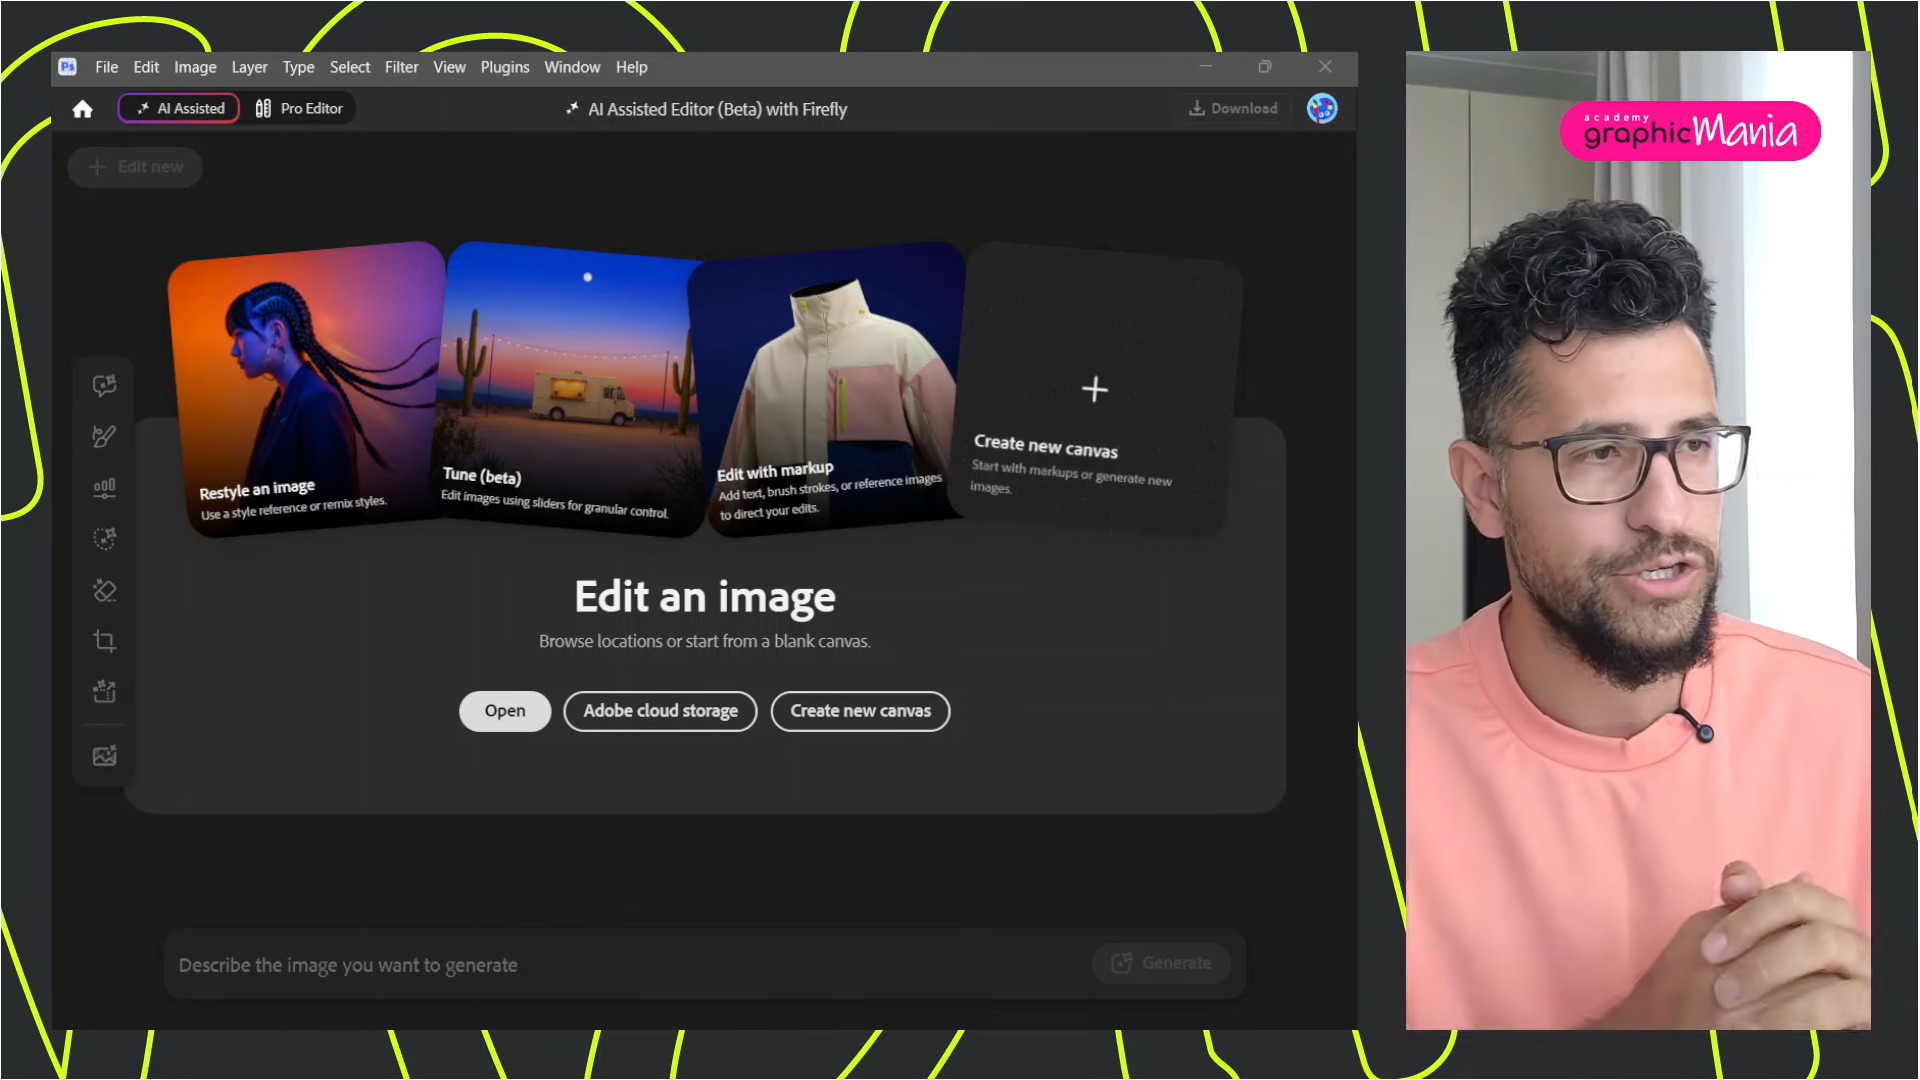The height and width of the screenshot is (1080, 1920).
Task: Open the Edit menu
Action: [146, 67]
